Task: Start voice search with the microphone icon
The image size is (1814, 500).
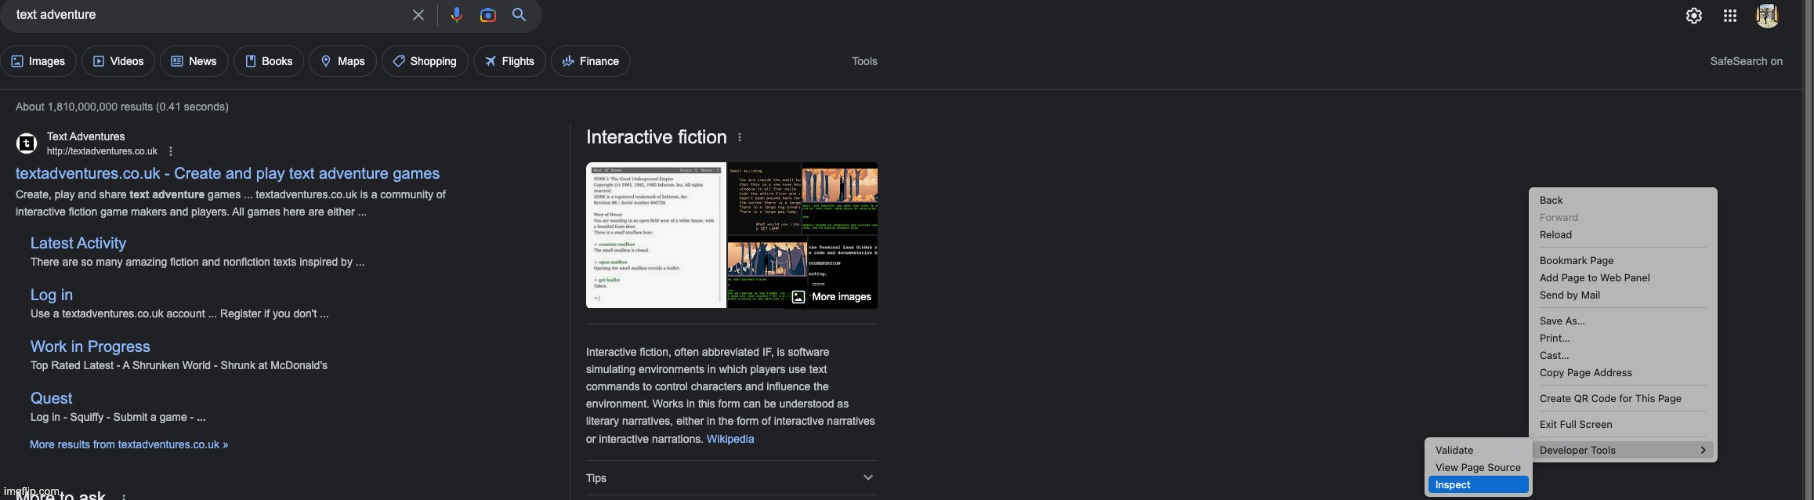Action: [x=456, y=15]
